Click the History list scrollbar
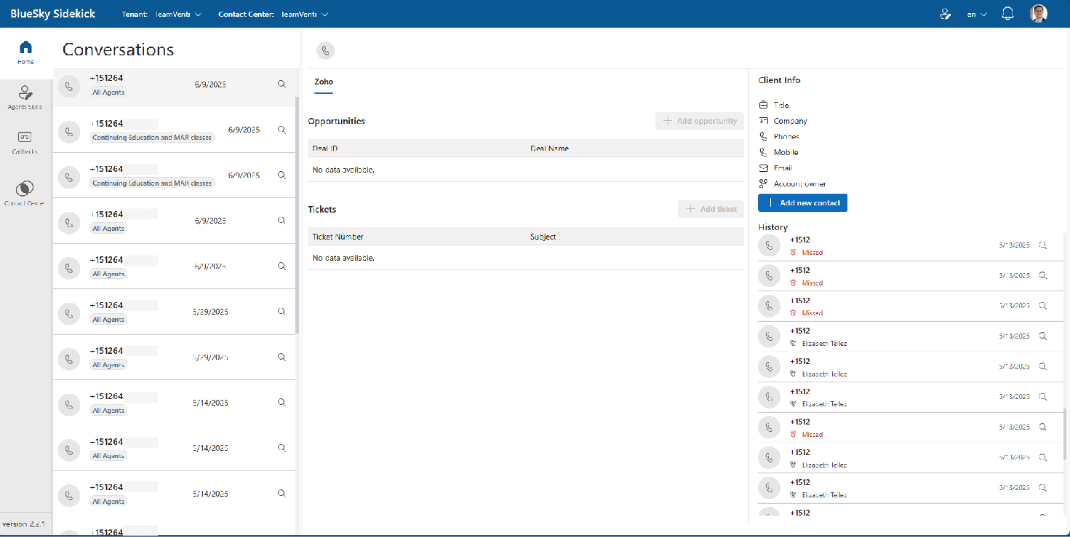 pos(1065,434)
